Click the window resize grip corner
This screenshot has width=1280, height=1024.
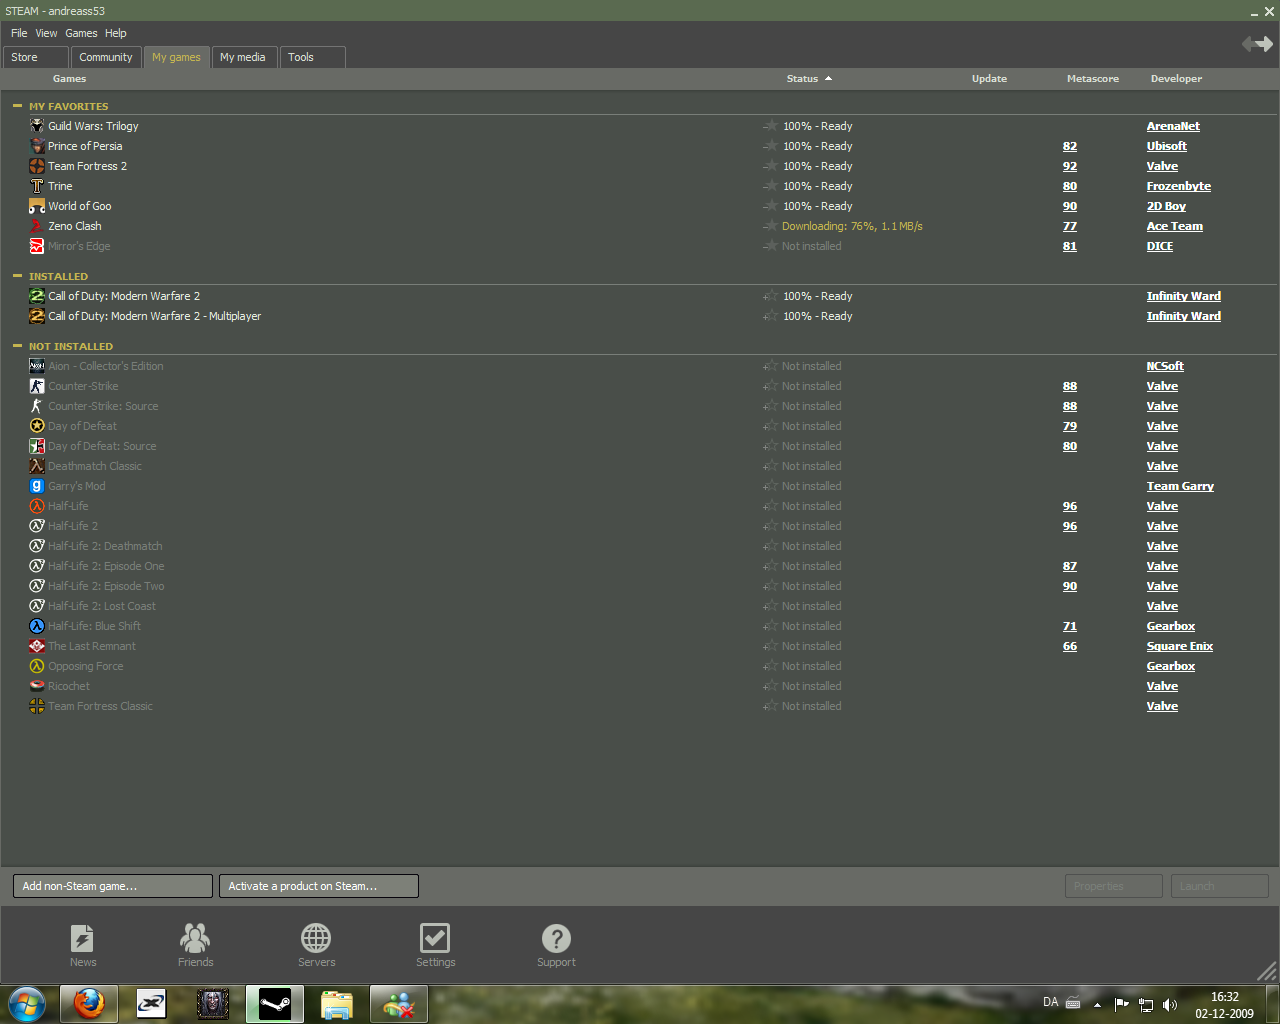(x=1267, y=970)
